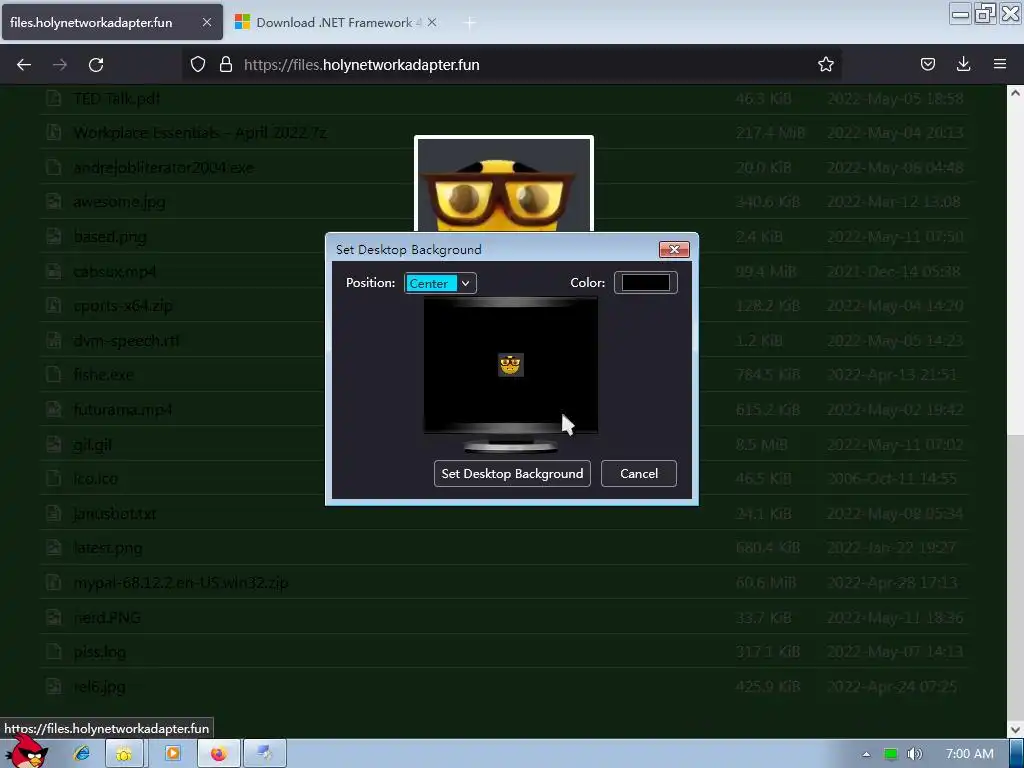Open the tracking protection shield icon
This screenshot has width=1024, height=768.
tap(198, 64)
